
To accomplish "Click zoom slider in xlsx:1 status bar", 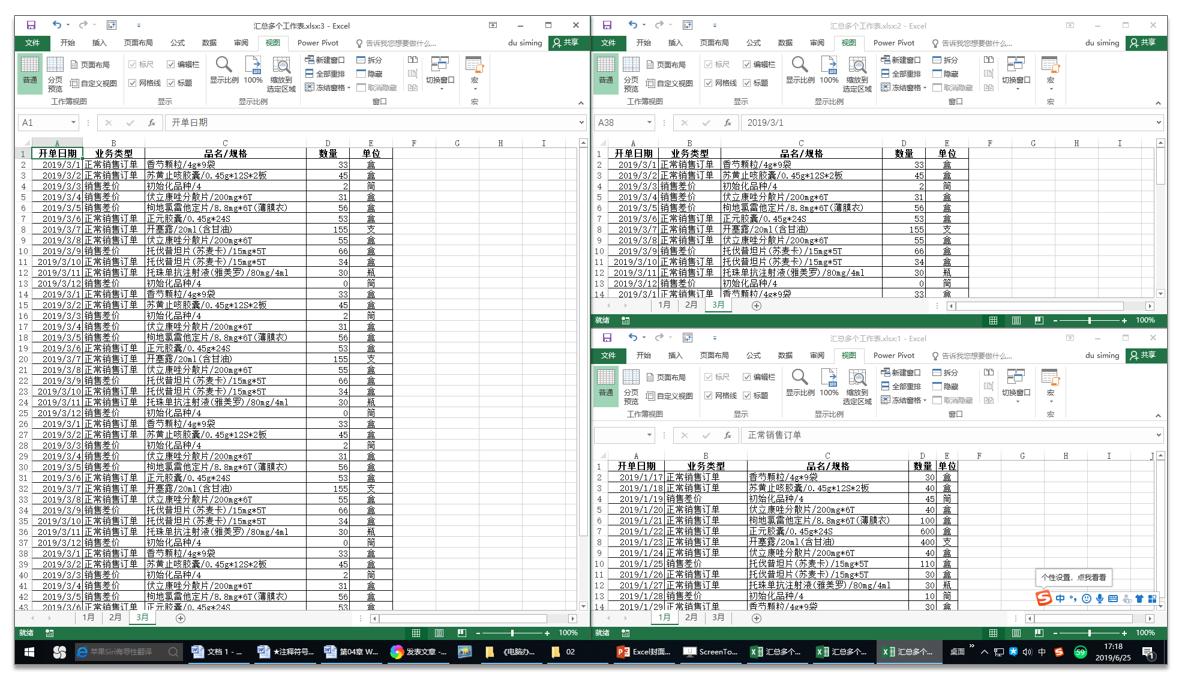I will click(x=1089, y=633).
